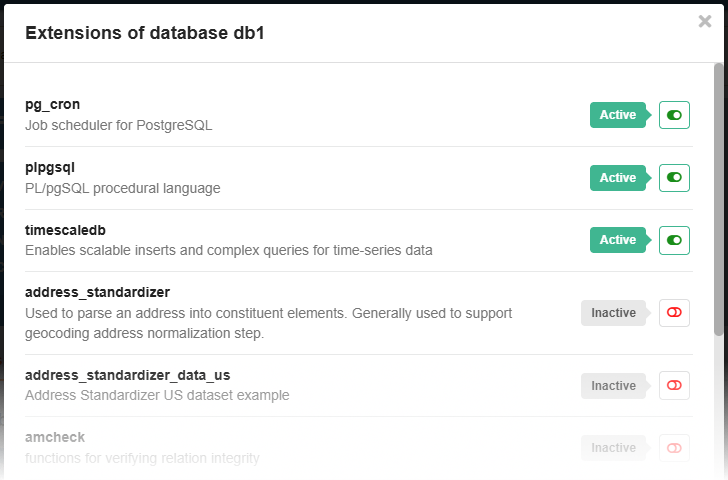Enable the address_standardizer extension toggle
The image size is (728, 480).
[674, 313]
